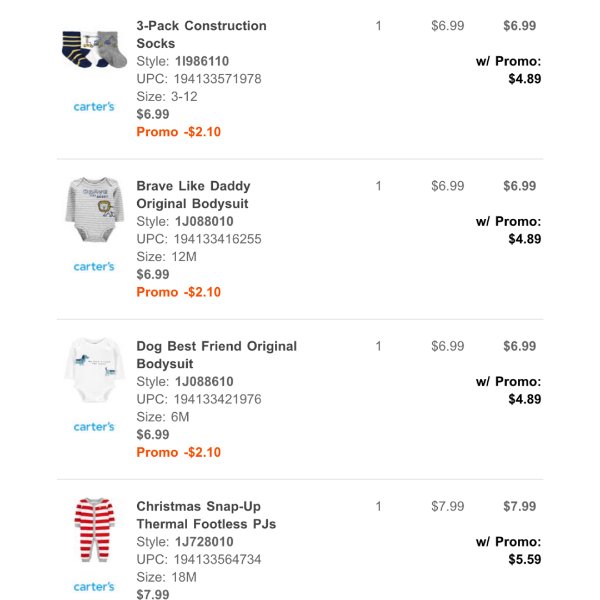600x600 pixels.
Task: Open the Dog Best Friend bodysuit image
Action: point(95,369)
